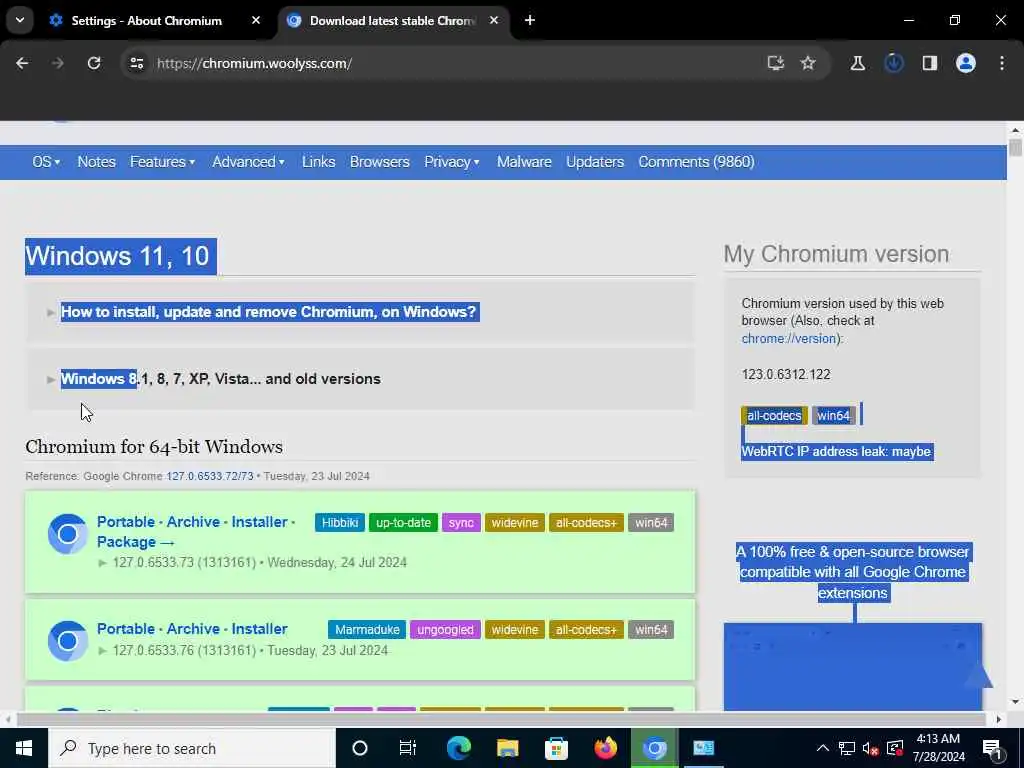Open site information icon in address bar
The width and height of the screenshot is (1024, 768).
pos(136,63)
